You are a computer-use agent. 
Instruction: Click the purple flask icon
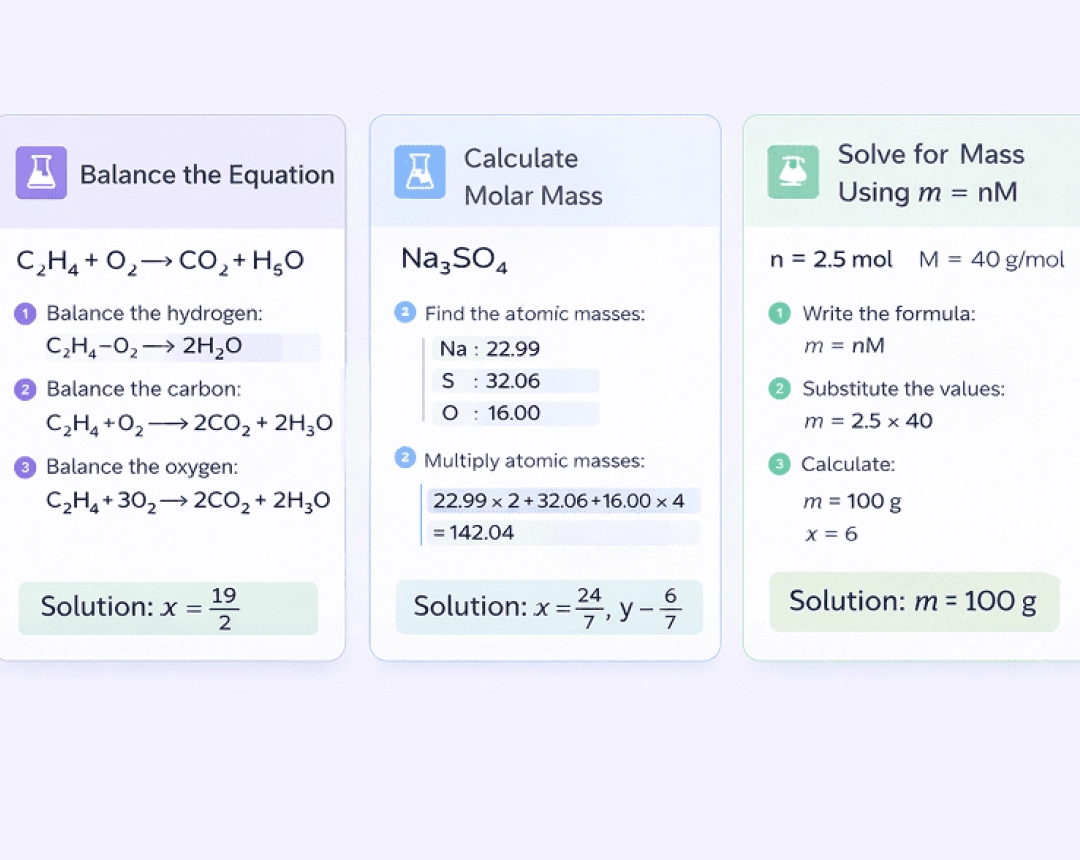pos(41,173)
